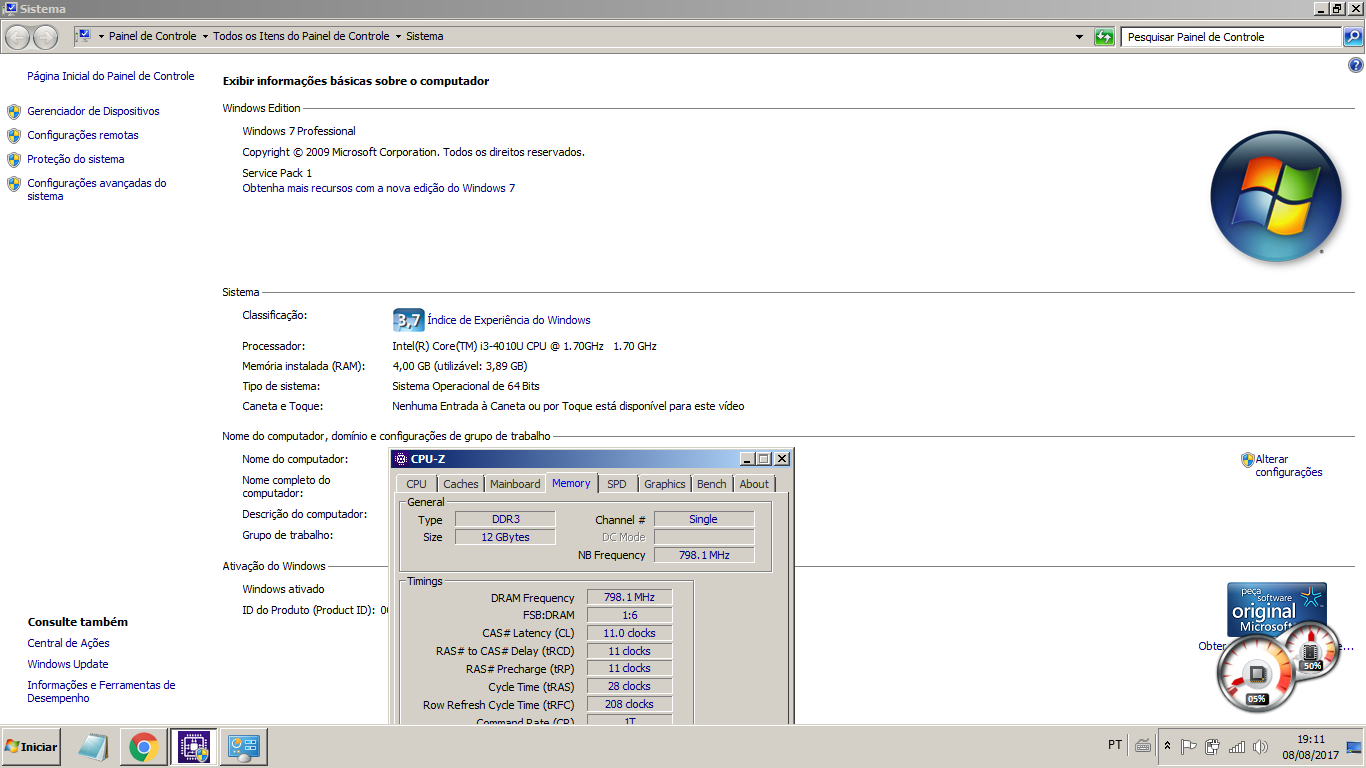This screenshot has height=768, width=1366.
Task: Expand dropdown after Todos os Itens breadcrumb
Action: 398,36
